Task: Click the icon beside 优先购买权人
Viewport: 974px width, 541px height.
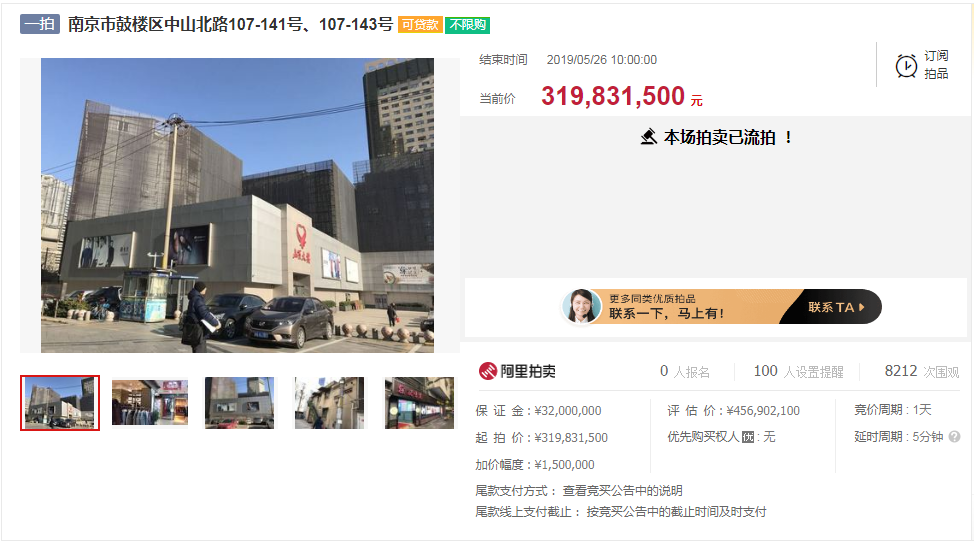Action: [747, 437]
